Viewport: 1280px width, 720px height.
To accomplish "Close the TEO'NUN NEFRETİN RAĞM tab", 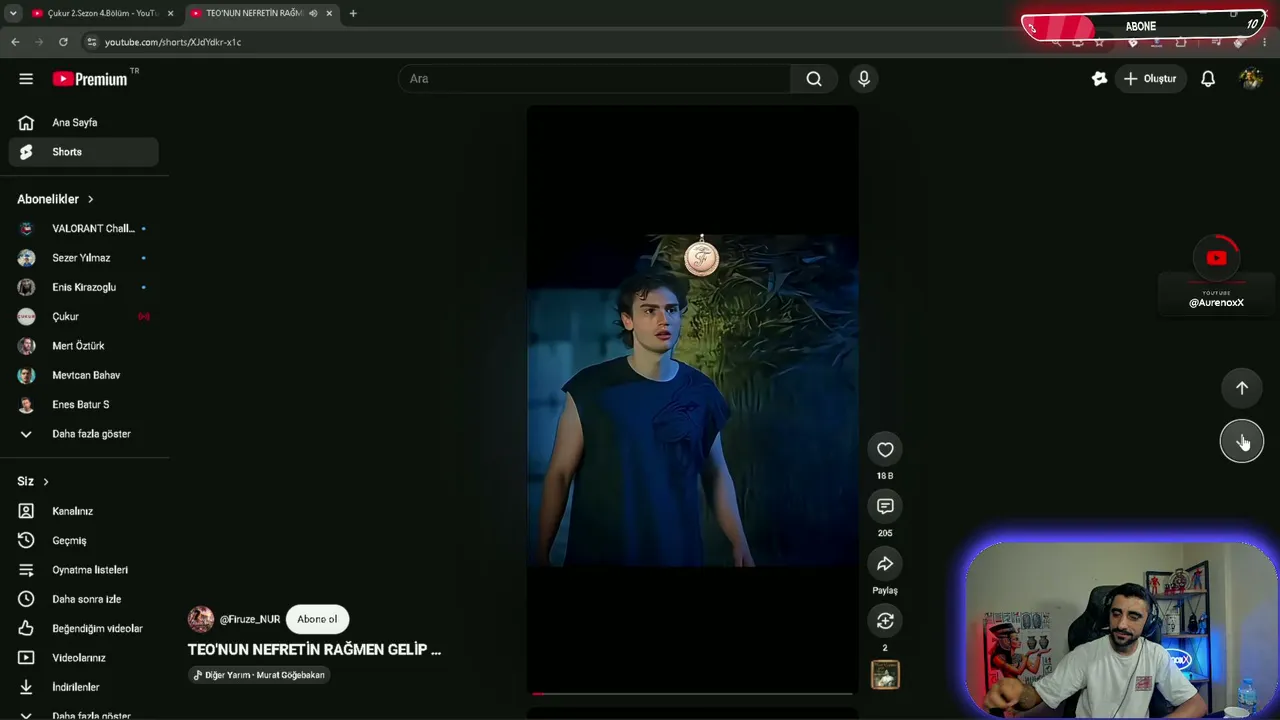I will 329,13.
